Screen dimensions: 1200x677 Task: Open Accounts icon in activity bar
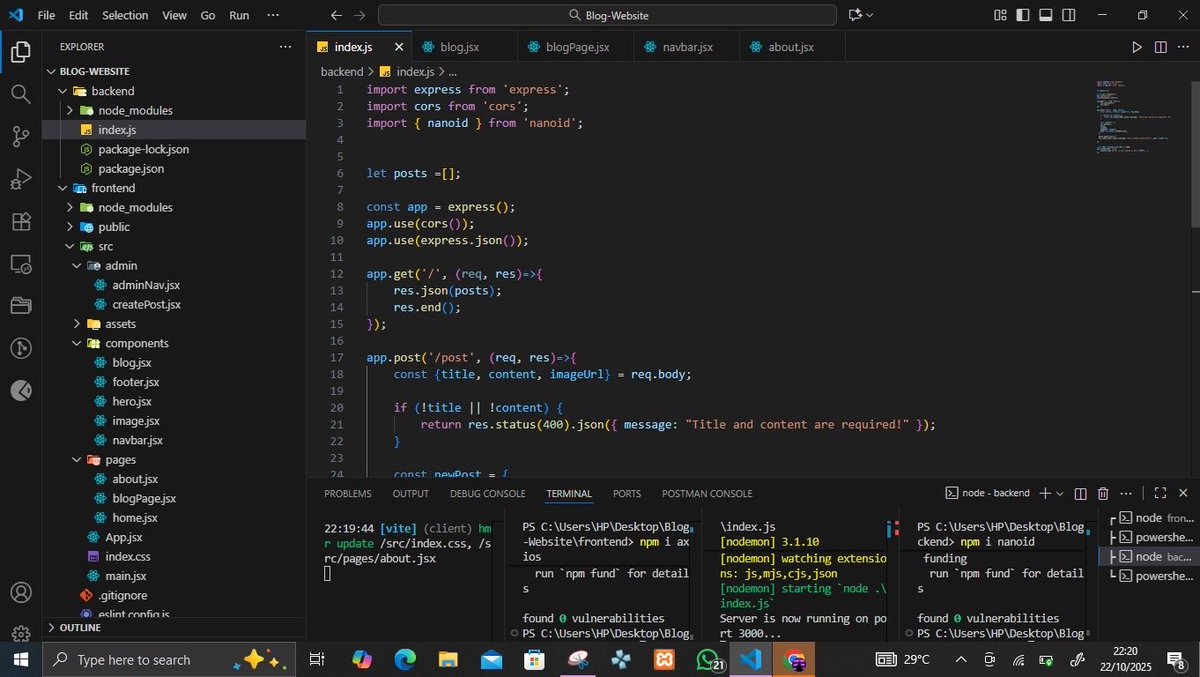(20, 594)
